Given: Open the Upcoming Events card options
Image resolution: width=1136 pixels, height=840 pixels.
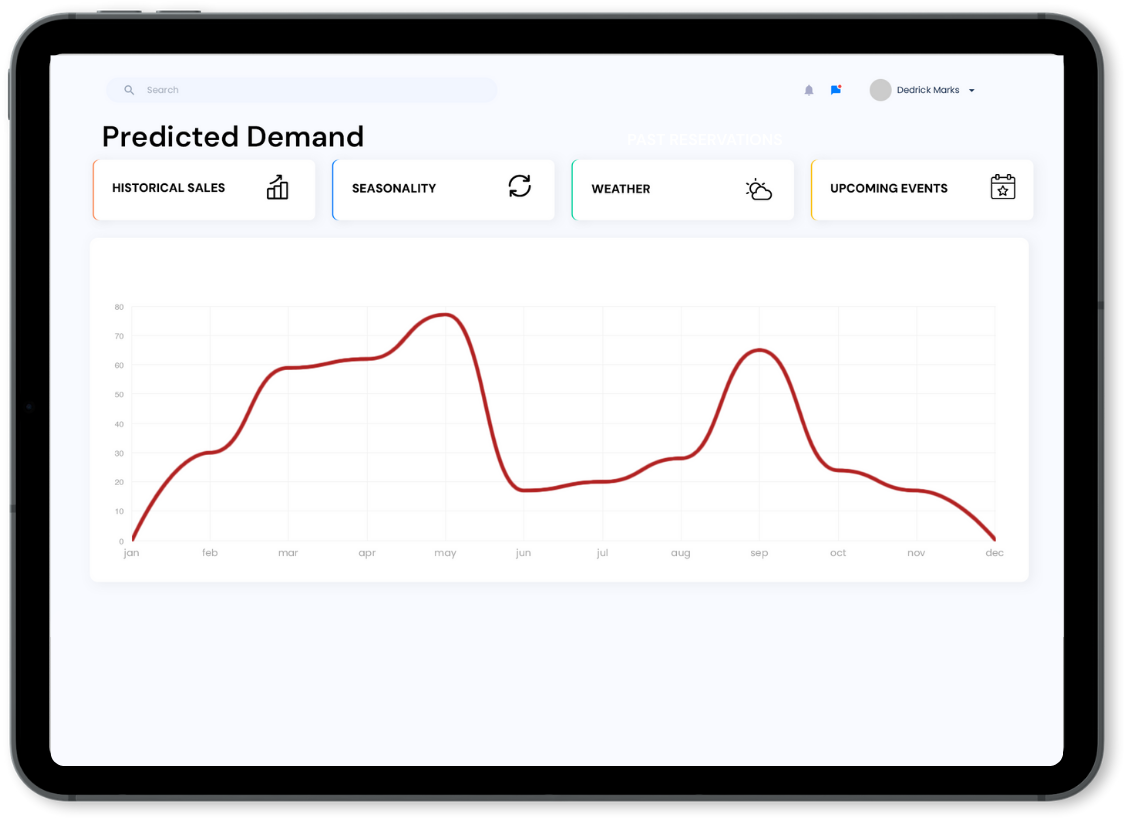Looking at the screenshot, I should (x=921, y=189).
